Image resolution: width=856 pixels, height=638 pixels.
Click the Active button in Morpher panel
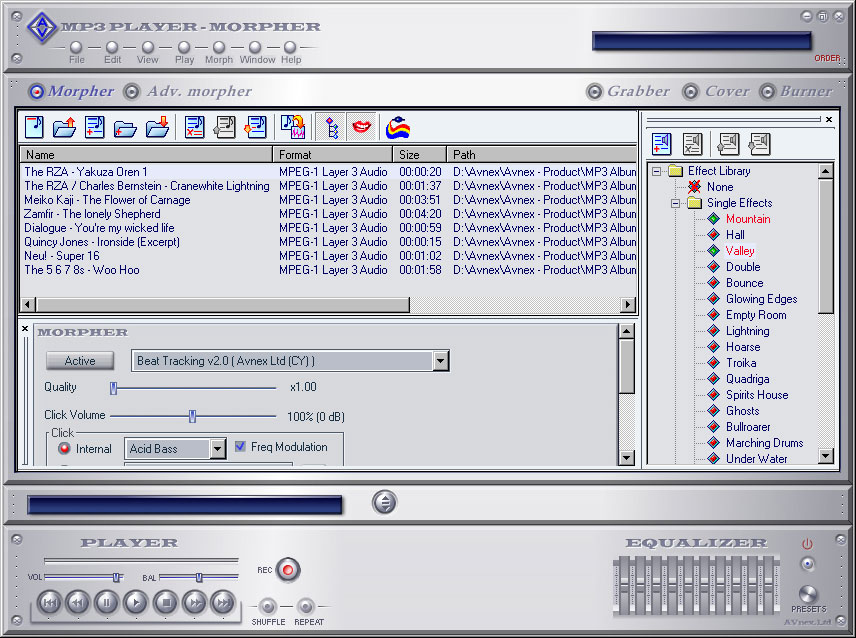click(x=80, y=361)
